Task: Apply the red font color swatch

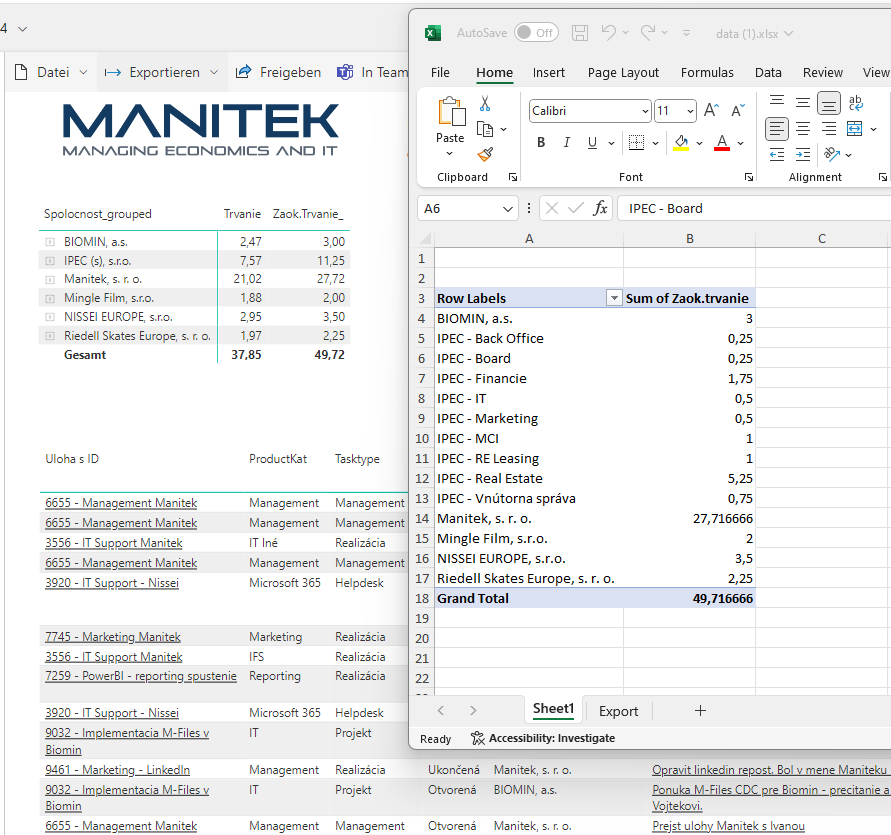Action: click(722, 143)
